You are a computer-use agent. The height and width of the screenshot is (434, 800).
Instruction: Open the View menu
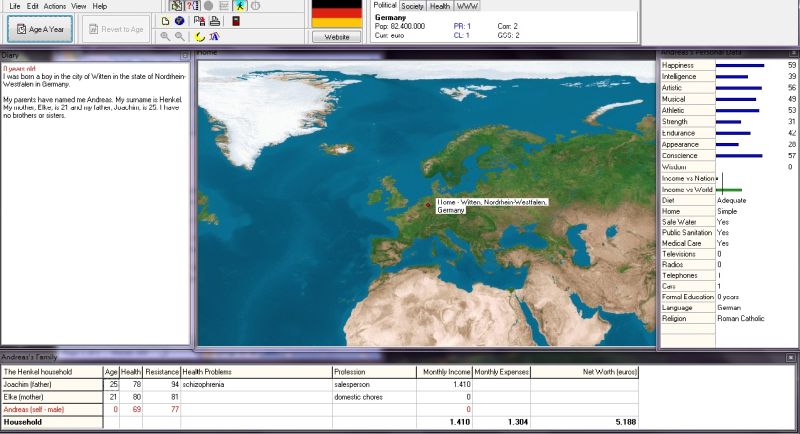pyautogui.click(x=79, y=6)
